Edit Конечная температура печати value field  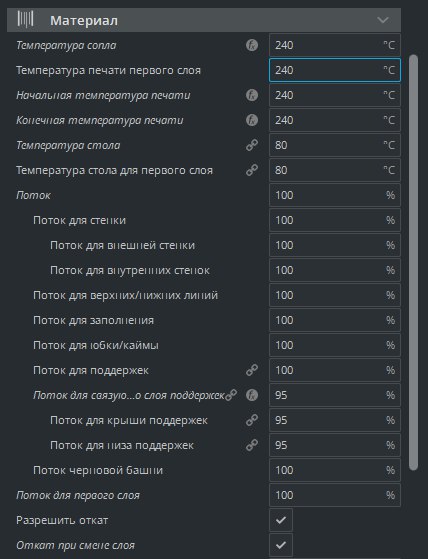335,120
